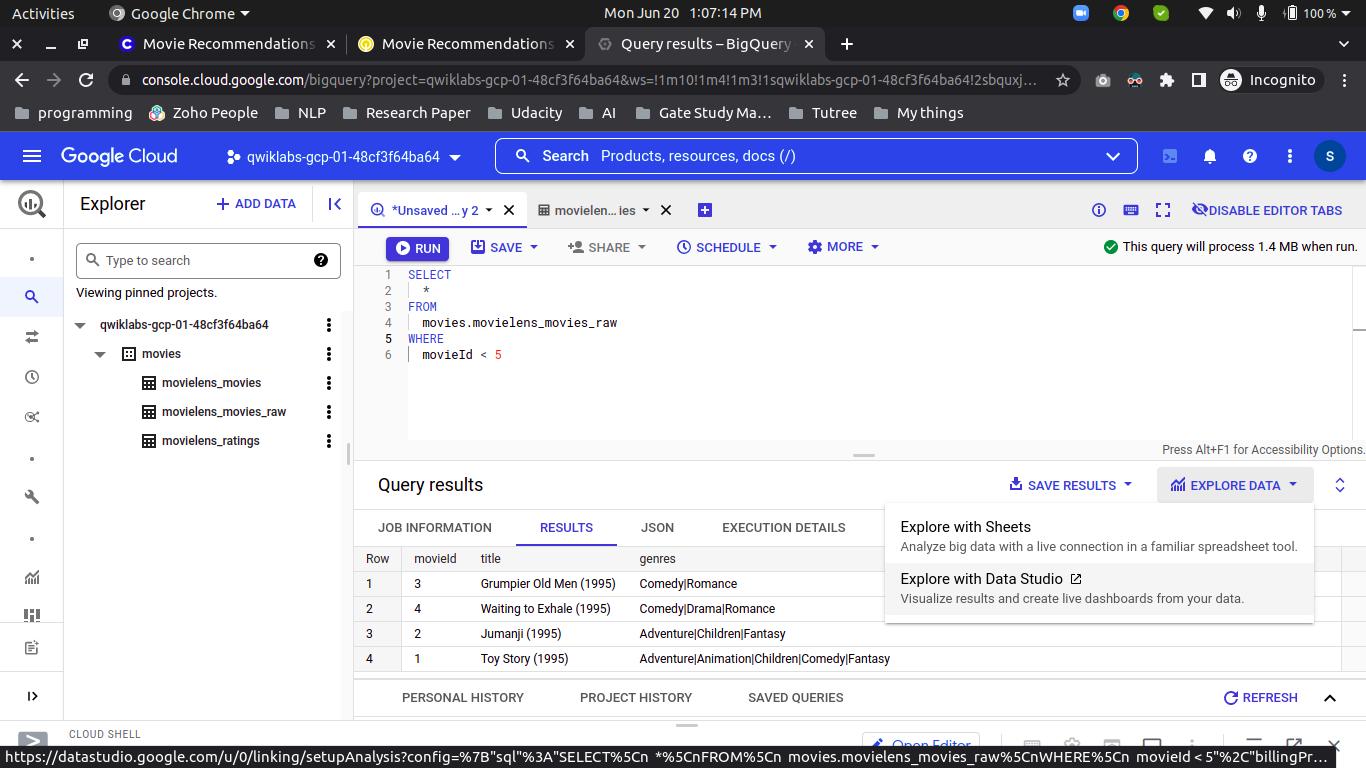
Task: Reload the page in Chrome
Action: coord(86,80)
